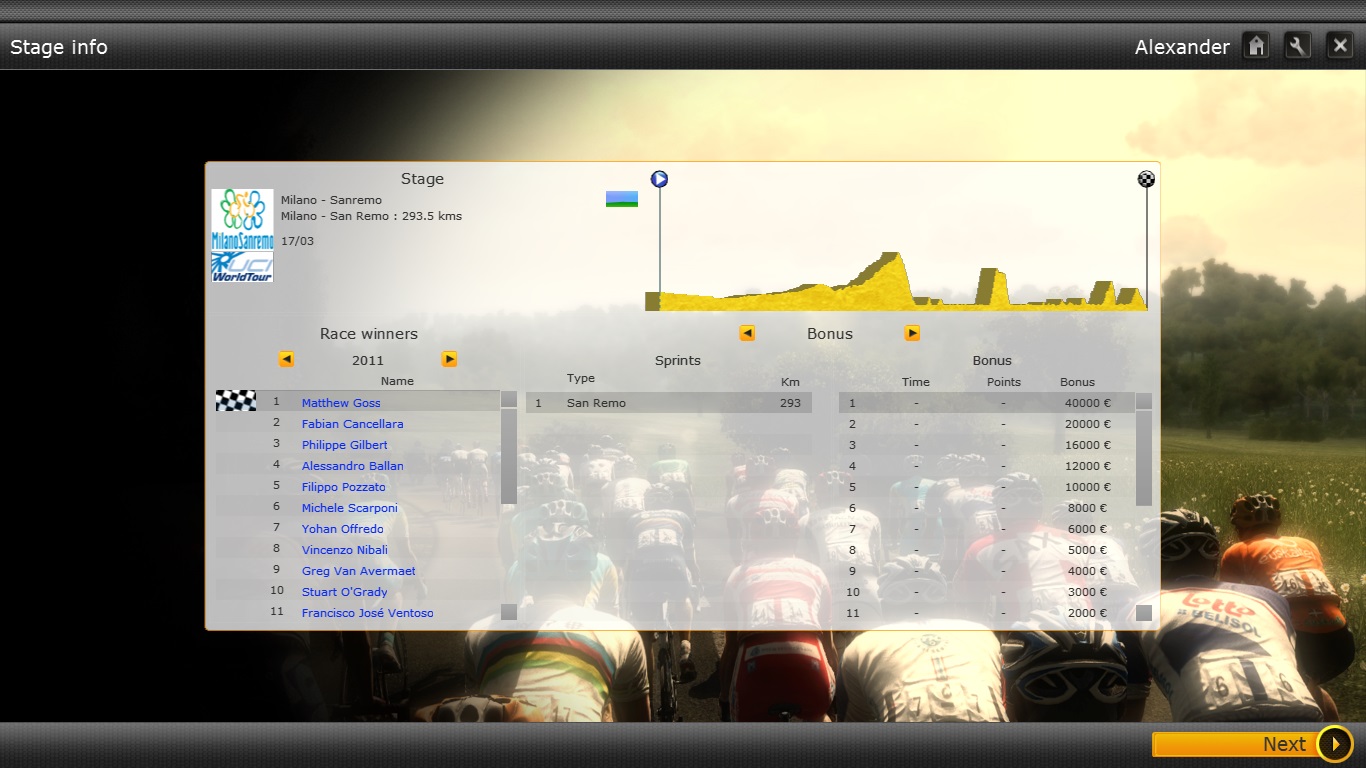Open settings via the wrench icon
This screenshot has height=768, width=1366.
pyautogui.click(x=1297, y=46)
